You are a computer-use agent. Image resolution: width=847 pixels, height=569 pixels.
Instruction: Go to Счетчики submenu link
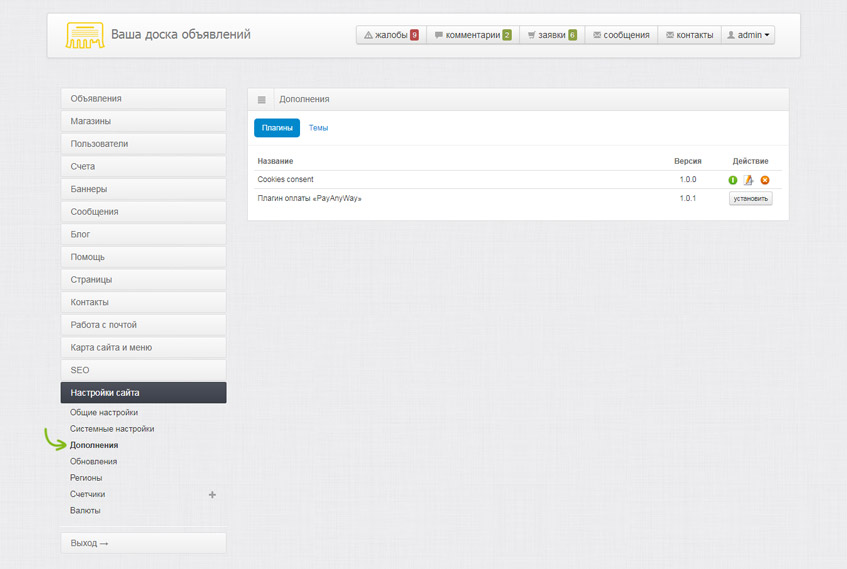pos(88,494)
